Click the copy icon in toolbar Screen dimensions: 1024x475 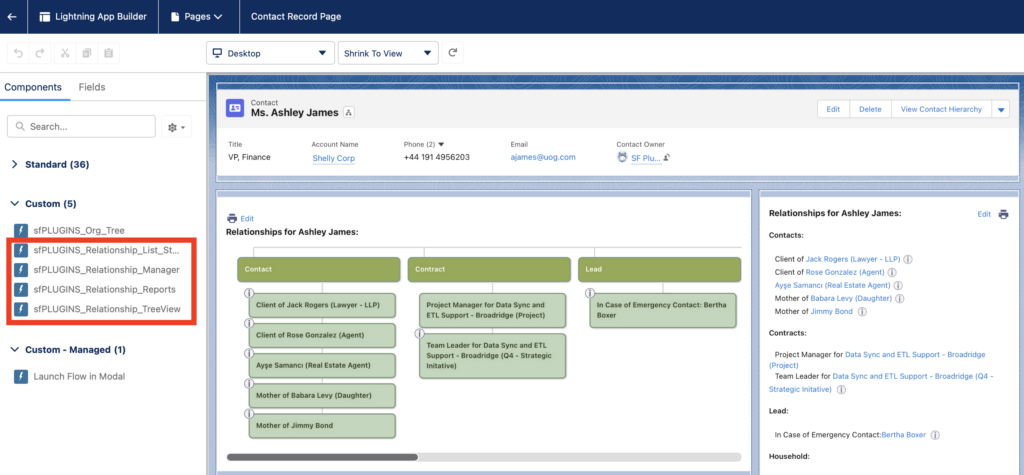(x=87, y=53)
